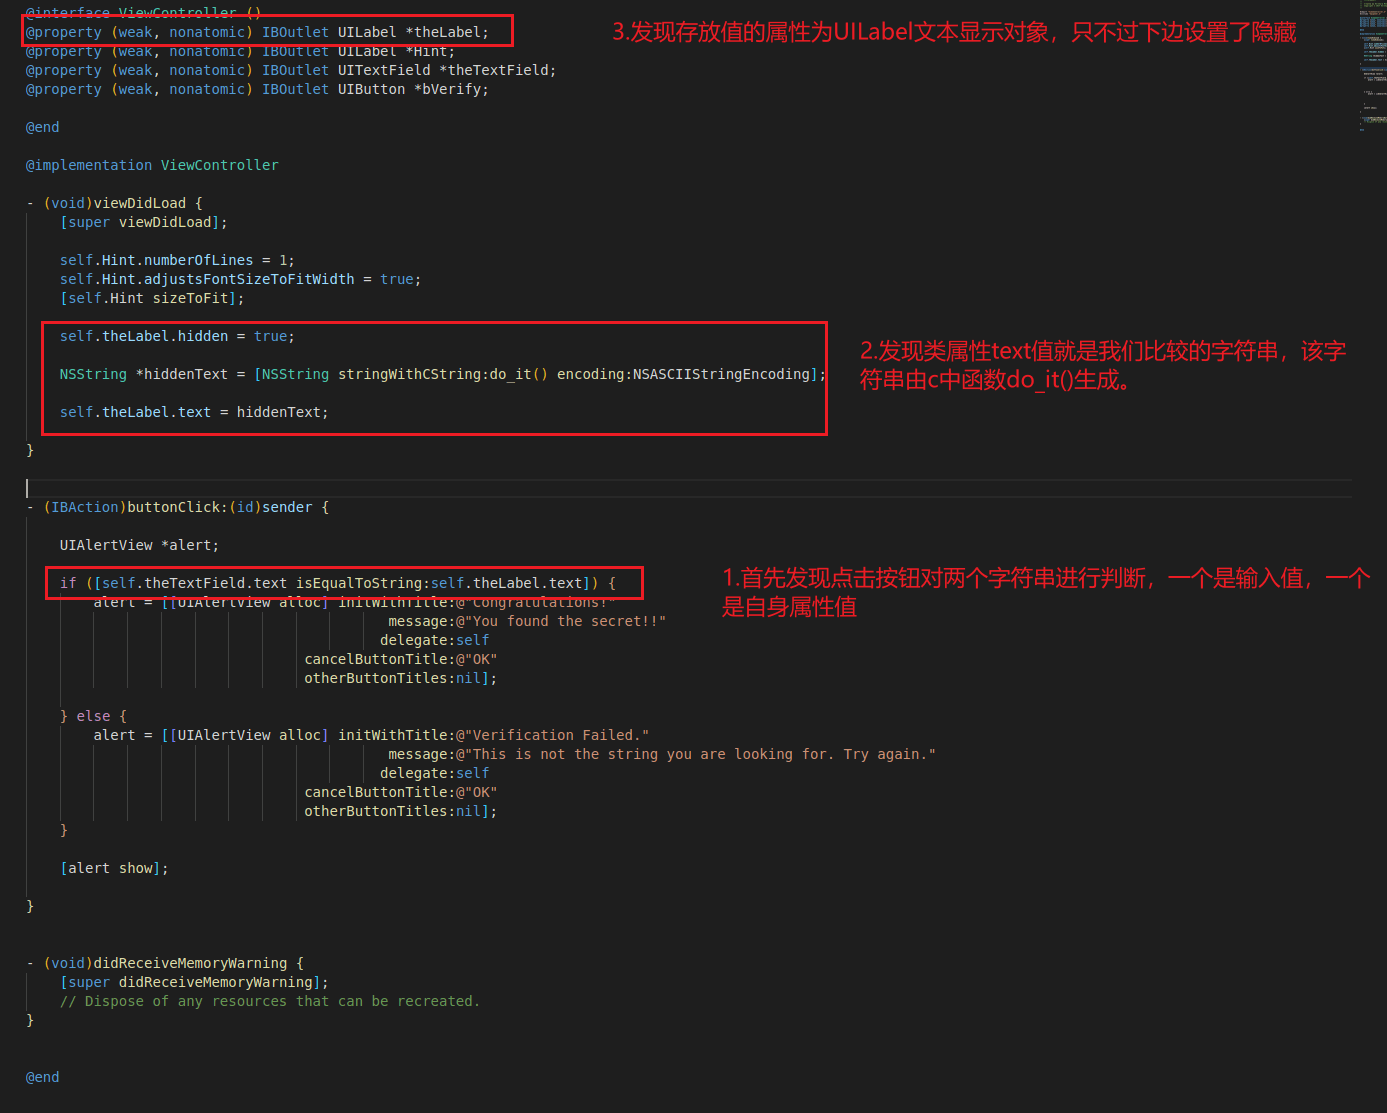This screenshot has height=1113, width=1387.
Task: Click the '} else {' line
Action: [x=93, y=716]
